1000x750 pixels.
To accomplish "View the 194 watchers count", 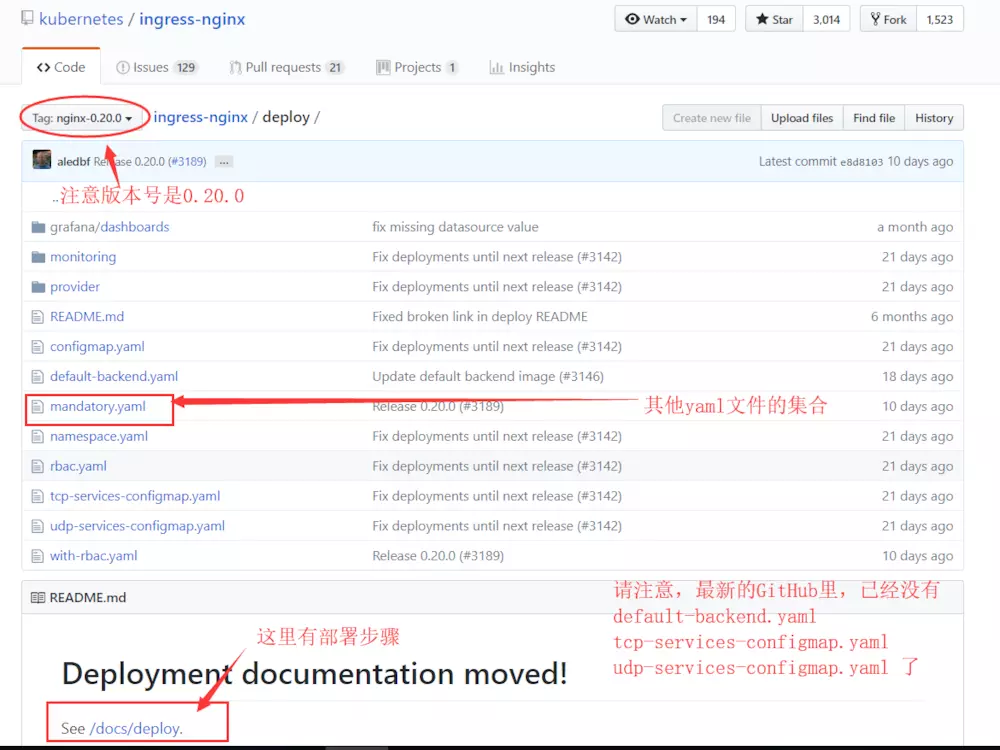I will (716, 19).
